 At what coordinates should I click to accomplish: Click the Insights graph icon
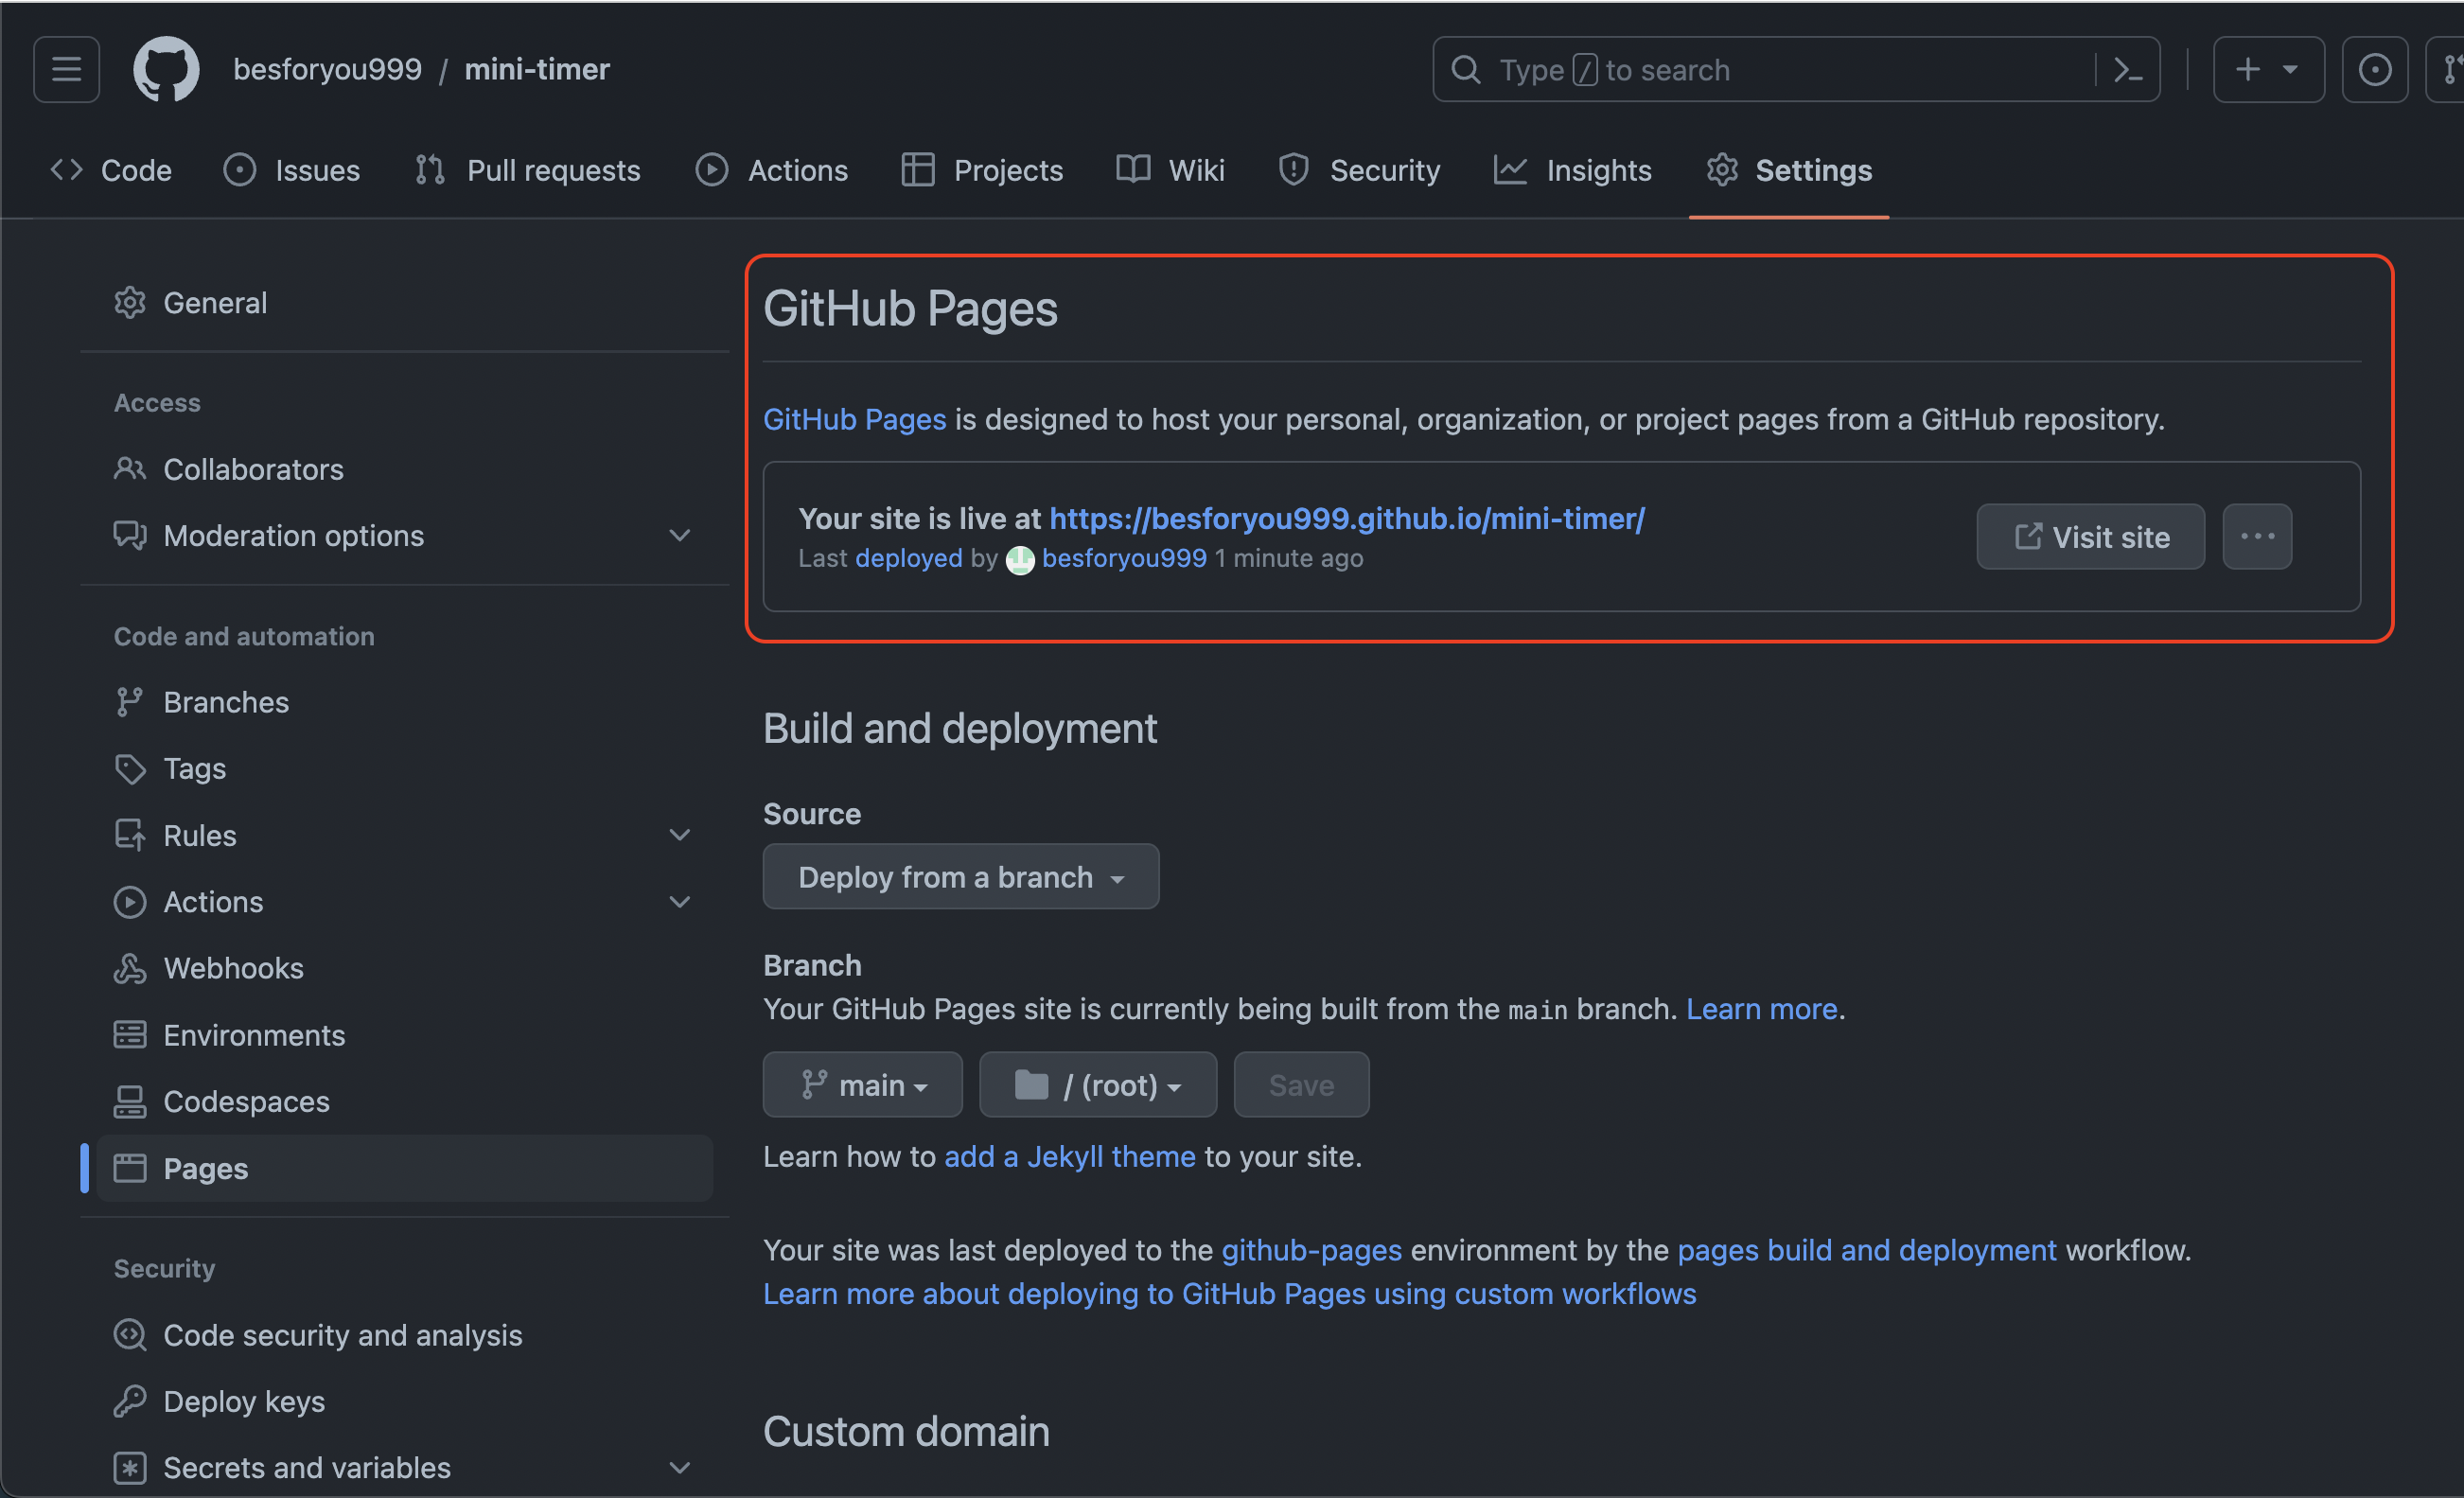(1510, 170)
